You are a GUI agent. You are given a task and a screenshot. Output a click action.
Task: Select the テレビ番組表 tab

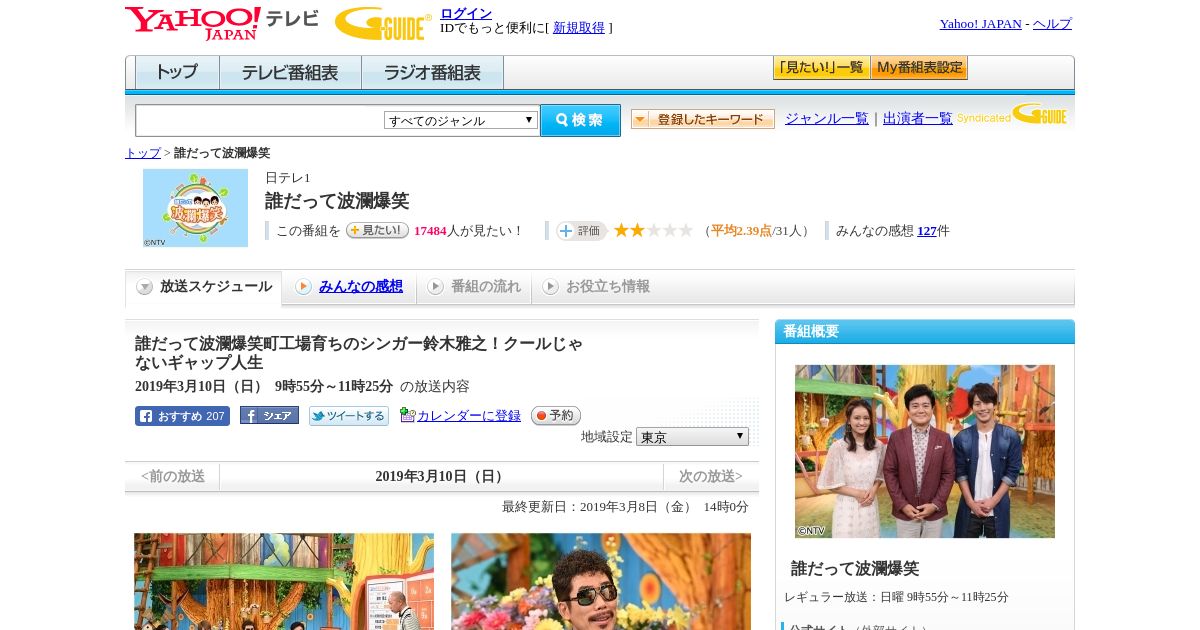click(290, 73)
